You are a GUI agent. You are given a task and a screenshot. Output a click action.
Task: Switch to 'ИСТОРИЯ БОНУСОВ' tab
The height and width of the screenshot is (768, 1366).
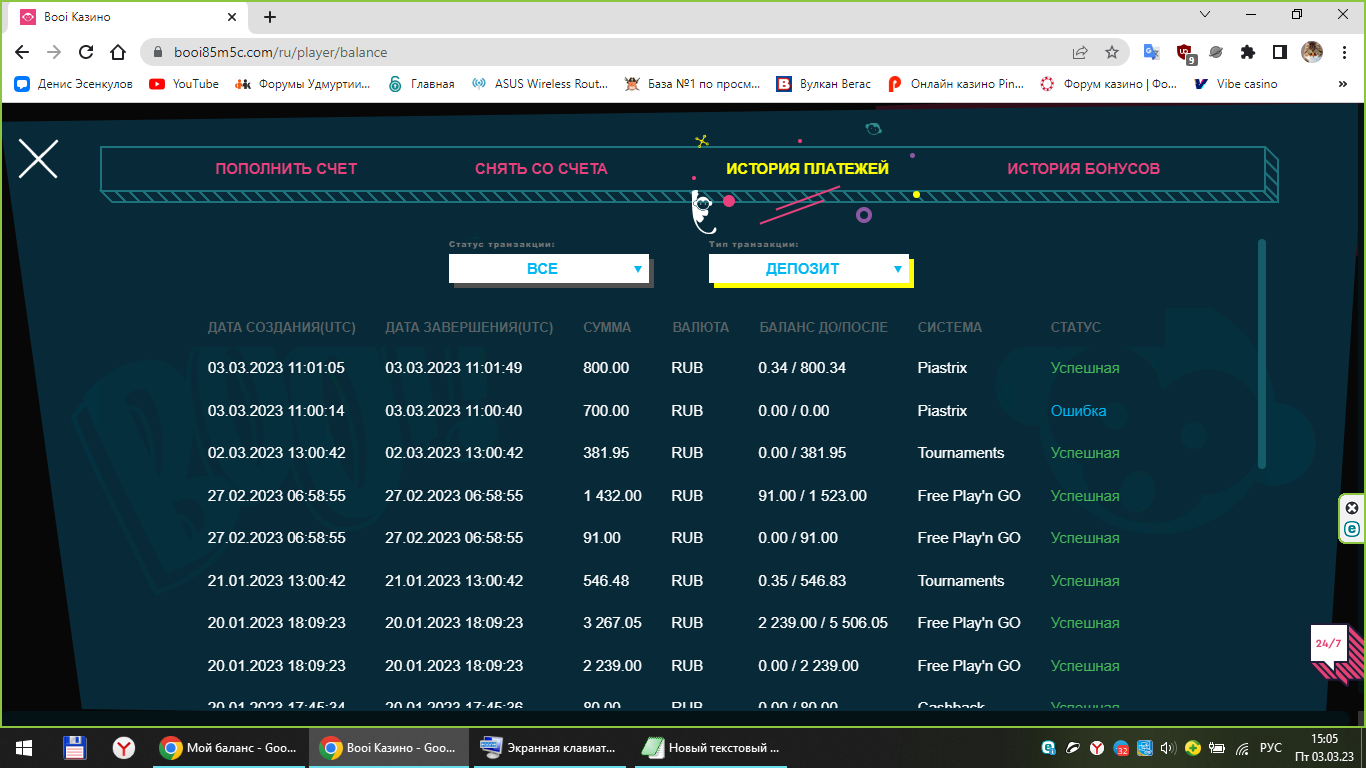pyautogui.click(x=1083, y=169)
